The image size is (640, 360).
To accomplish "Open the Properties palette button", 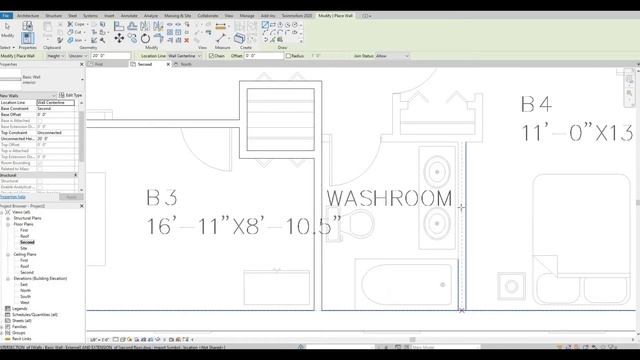I will coord(27,39).
